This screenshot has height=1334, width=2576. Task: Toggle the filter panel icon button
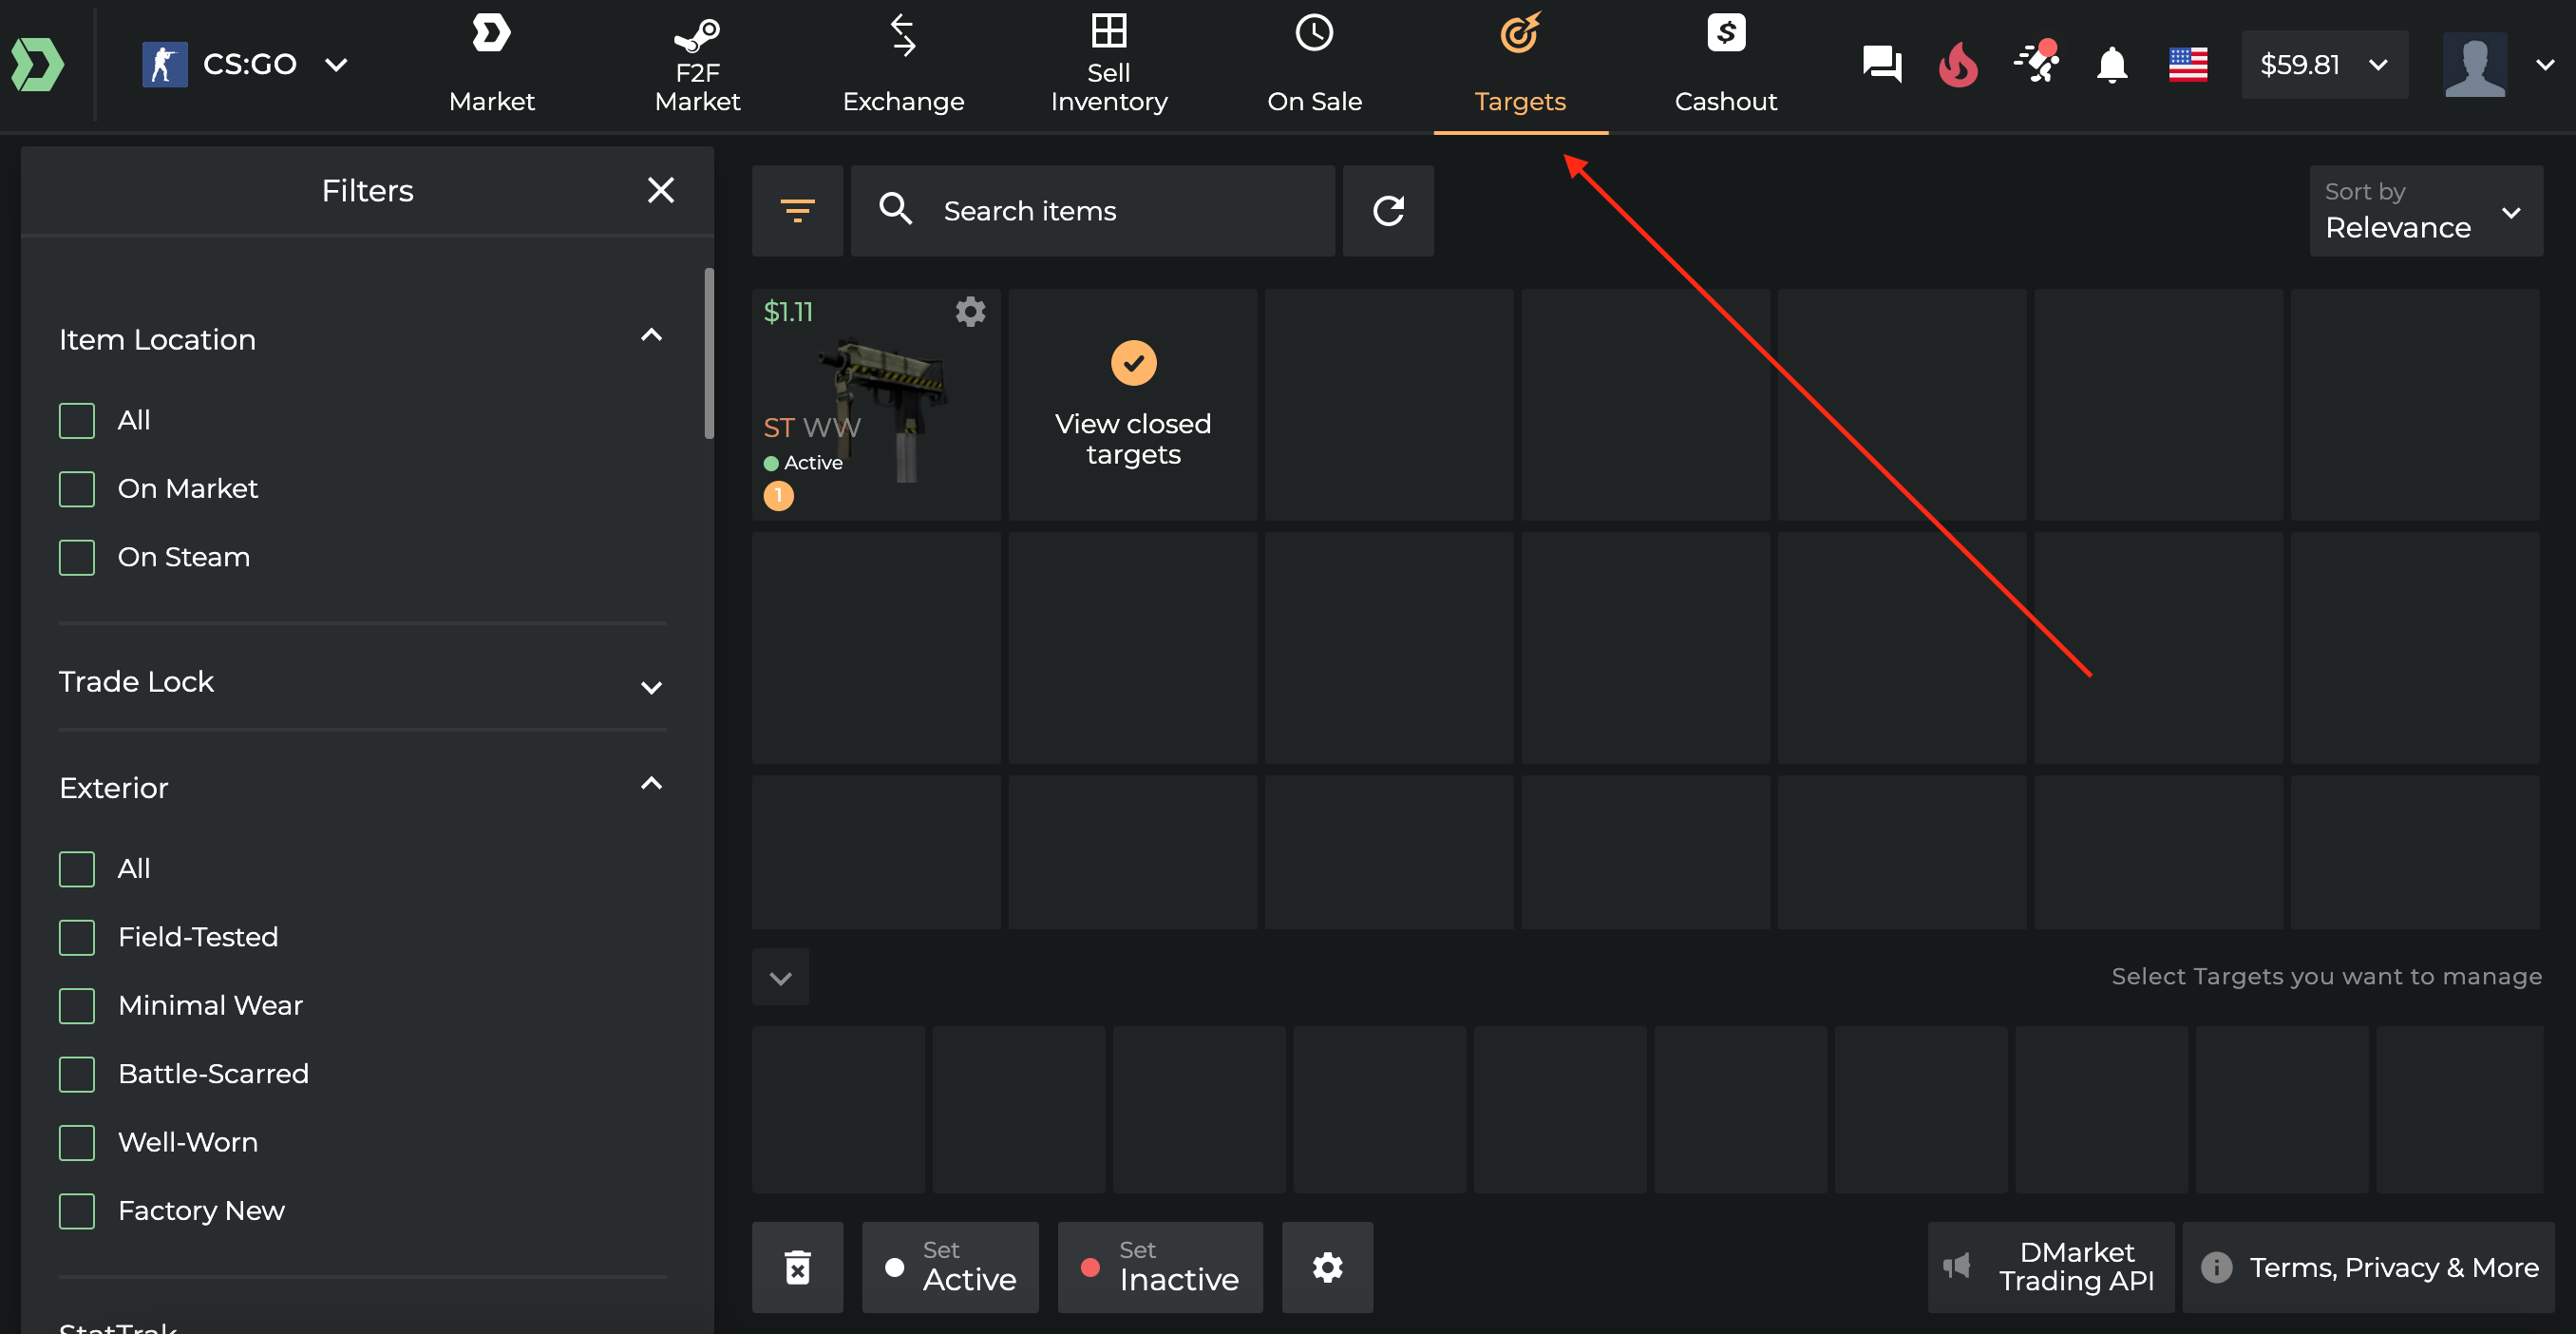click(x=797, y=211)
